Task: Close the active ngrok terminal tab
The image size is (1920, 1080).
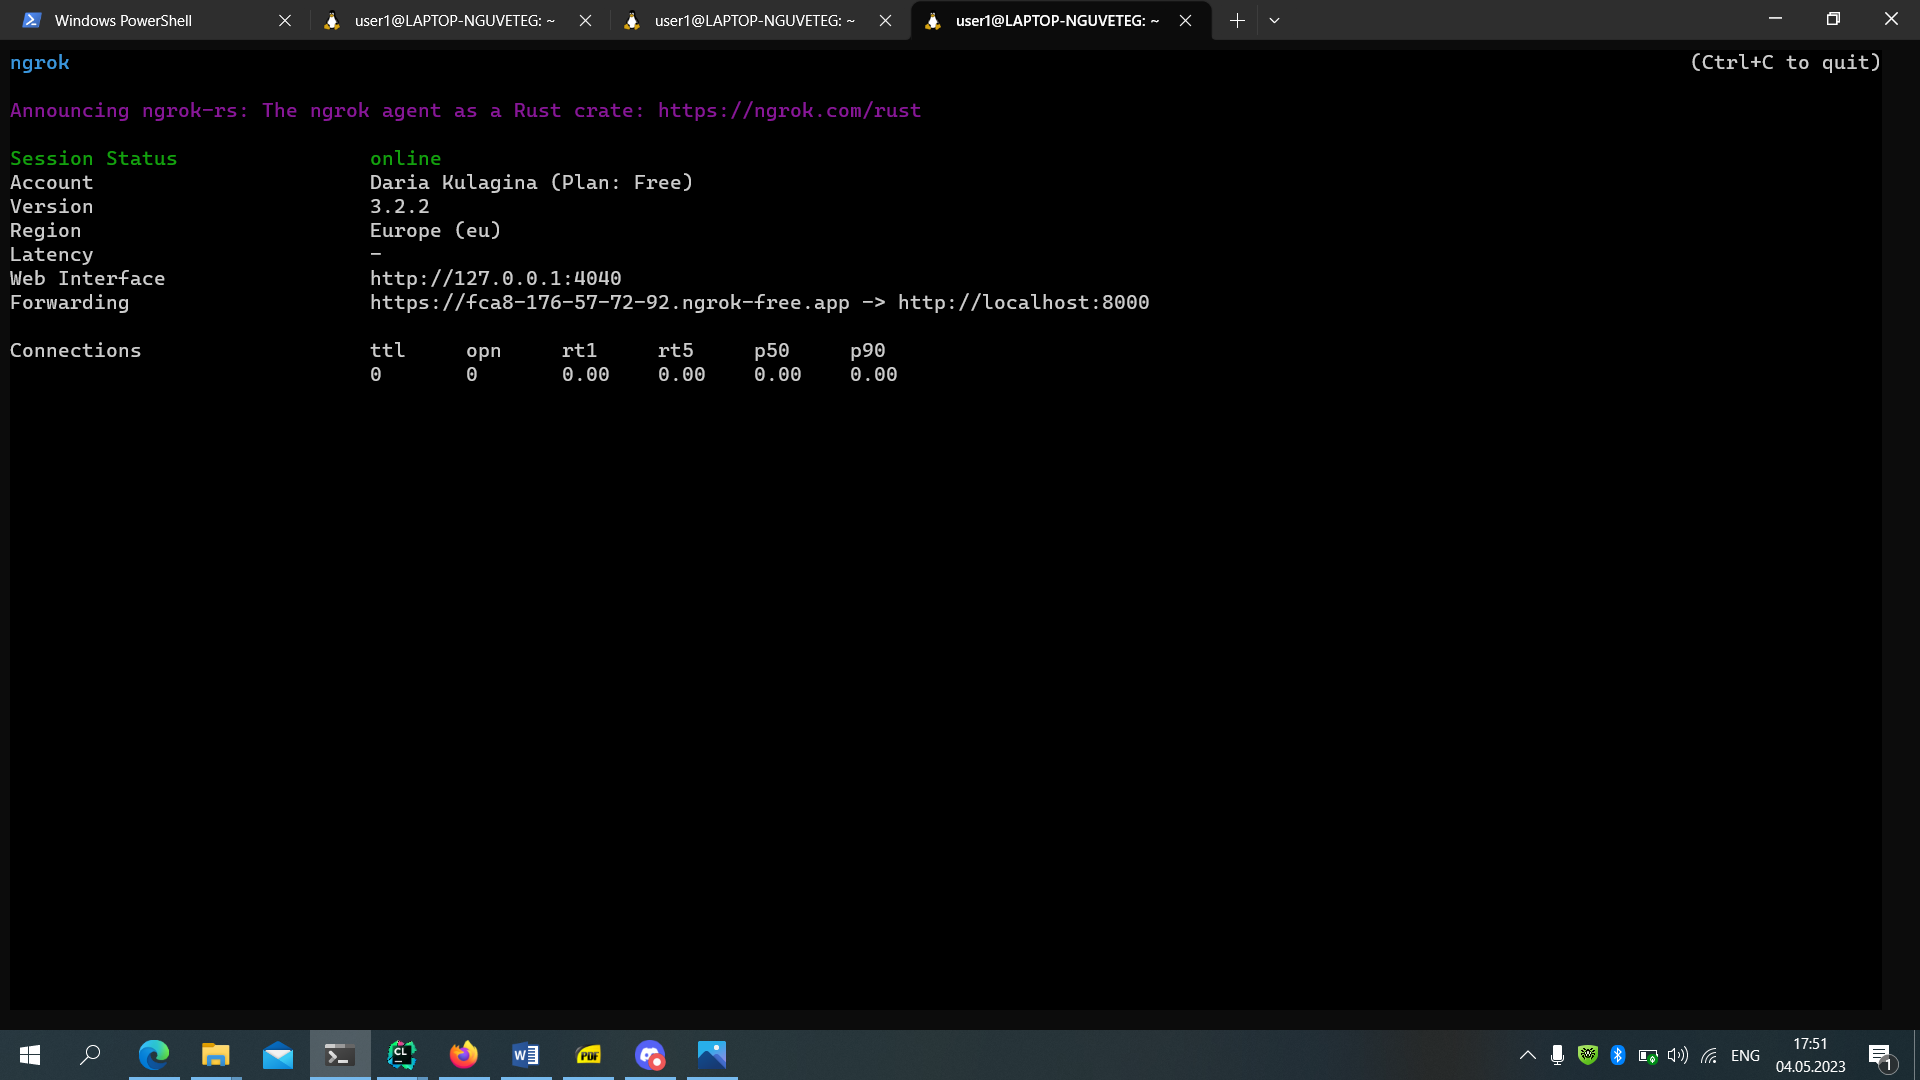Action: (1185, 20)
